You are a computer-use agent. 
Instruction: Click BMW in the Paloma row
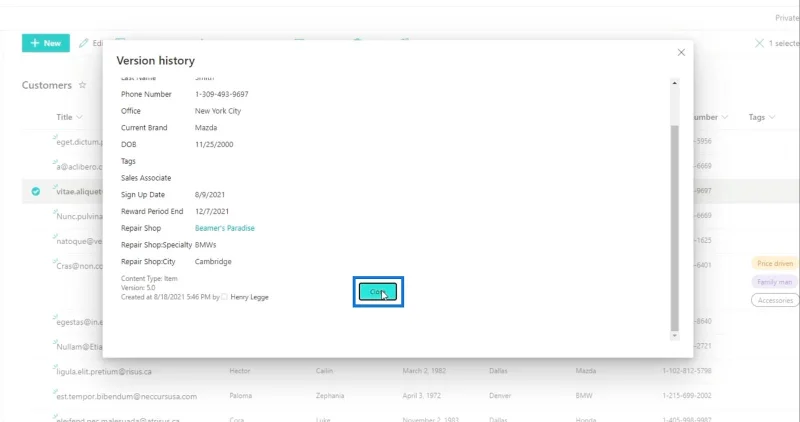584,395
